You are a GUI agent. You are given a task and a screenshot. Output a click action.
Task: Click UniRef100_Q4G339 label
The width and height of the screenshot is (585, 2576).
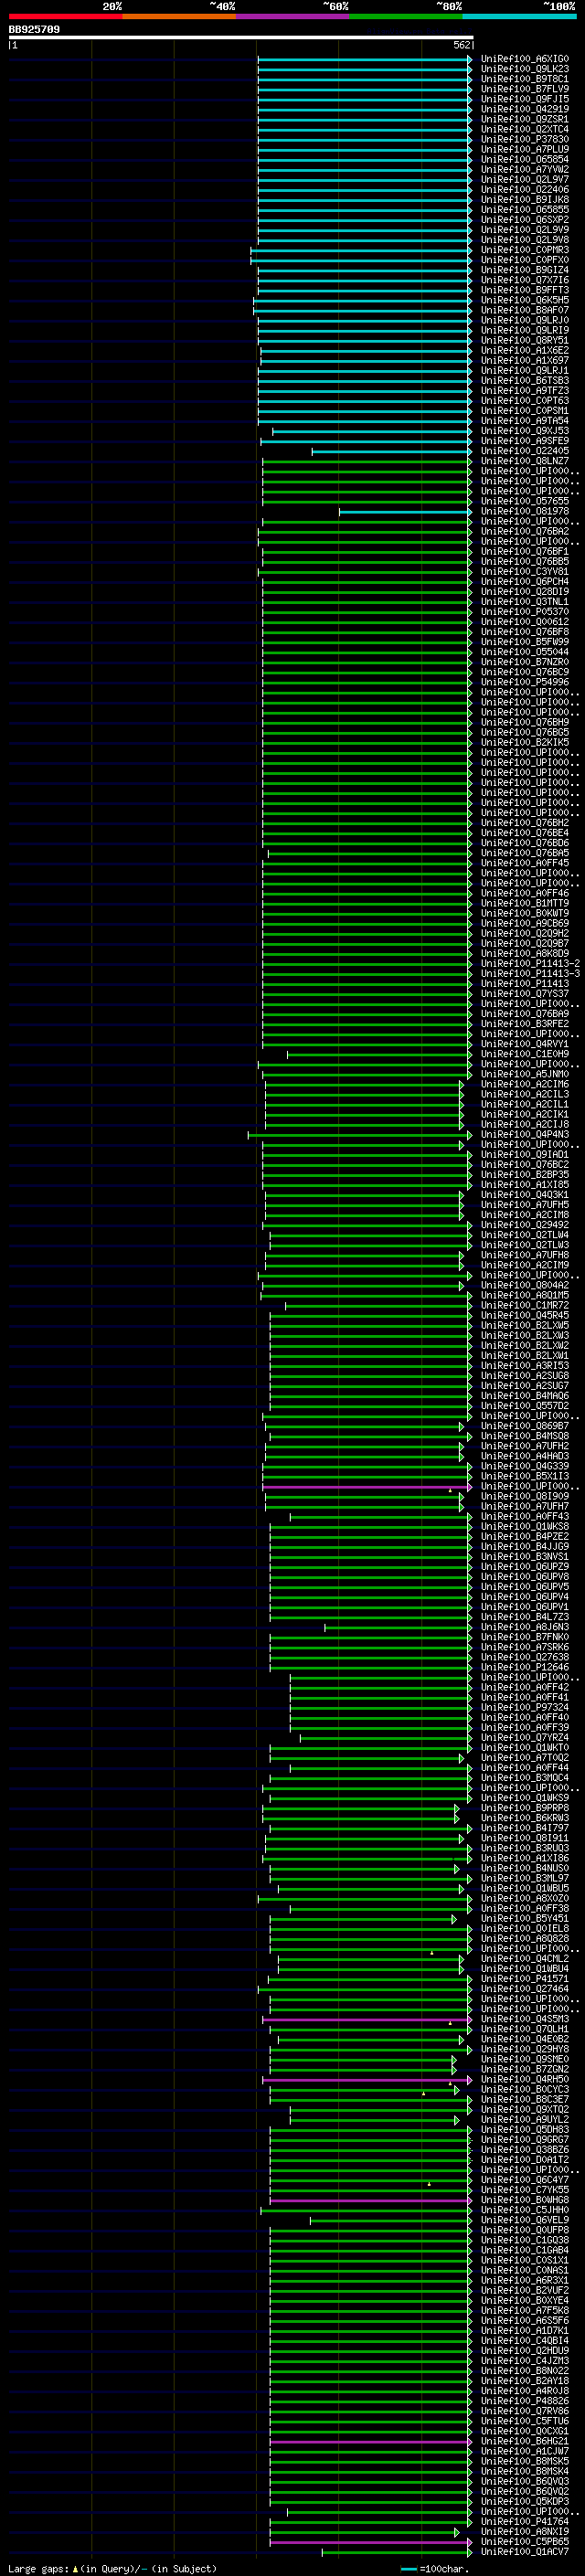pos(525,1466)
